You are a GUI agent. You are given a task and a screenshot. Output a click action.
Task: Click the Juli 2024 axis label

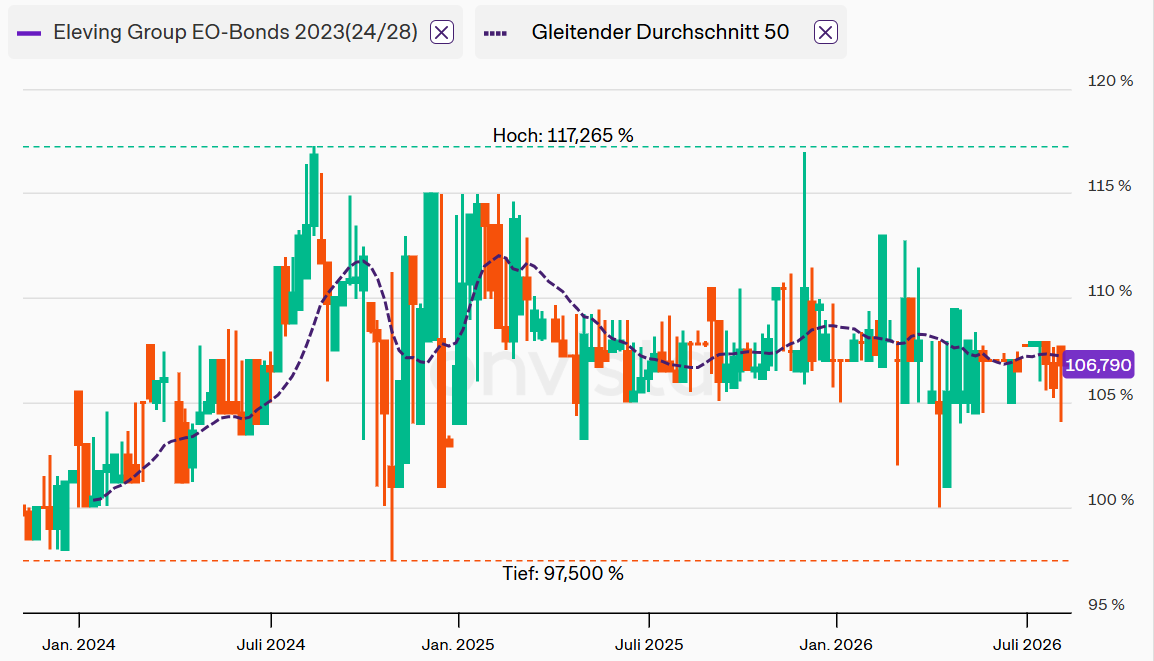coord(271,645)
